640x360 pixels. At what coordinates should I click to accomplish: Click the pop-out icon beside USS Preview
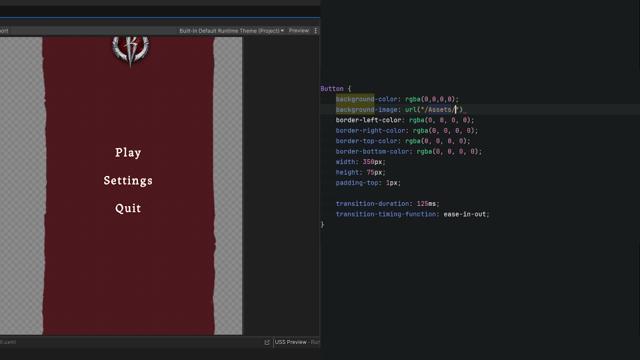point(267,342)
